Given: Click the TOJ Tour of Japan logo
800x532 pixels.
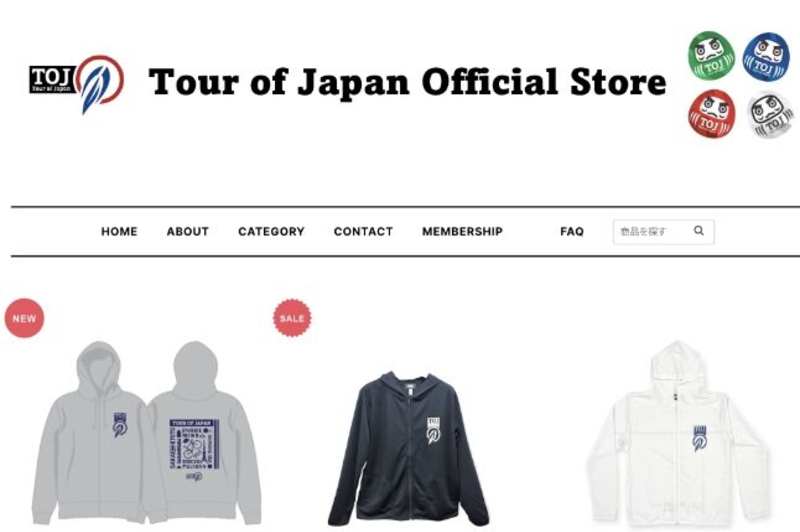Looking at the screenshot, I should pos(77,83).
